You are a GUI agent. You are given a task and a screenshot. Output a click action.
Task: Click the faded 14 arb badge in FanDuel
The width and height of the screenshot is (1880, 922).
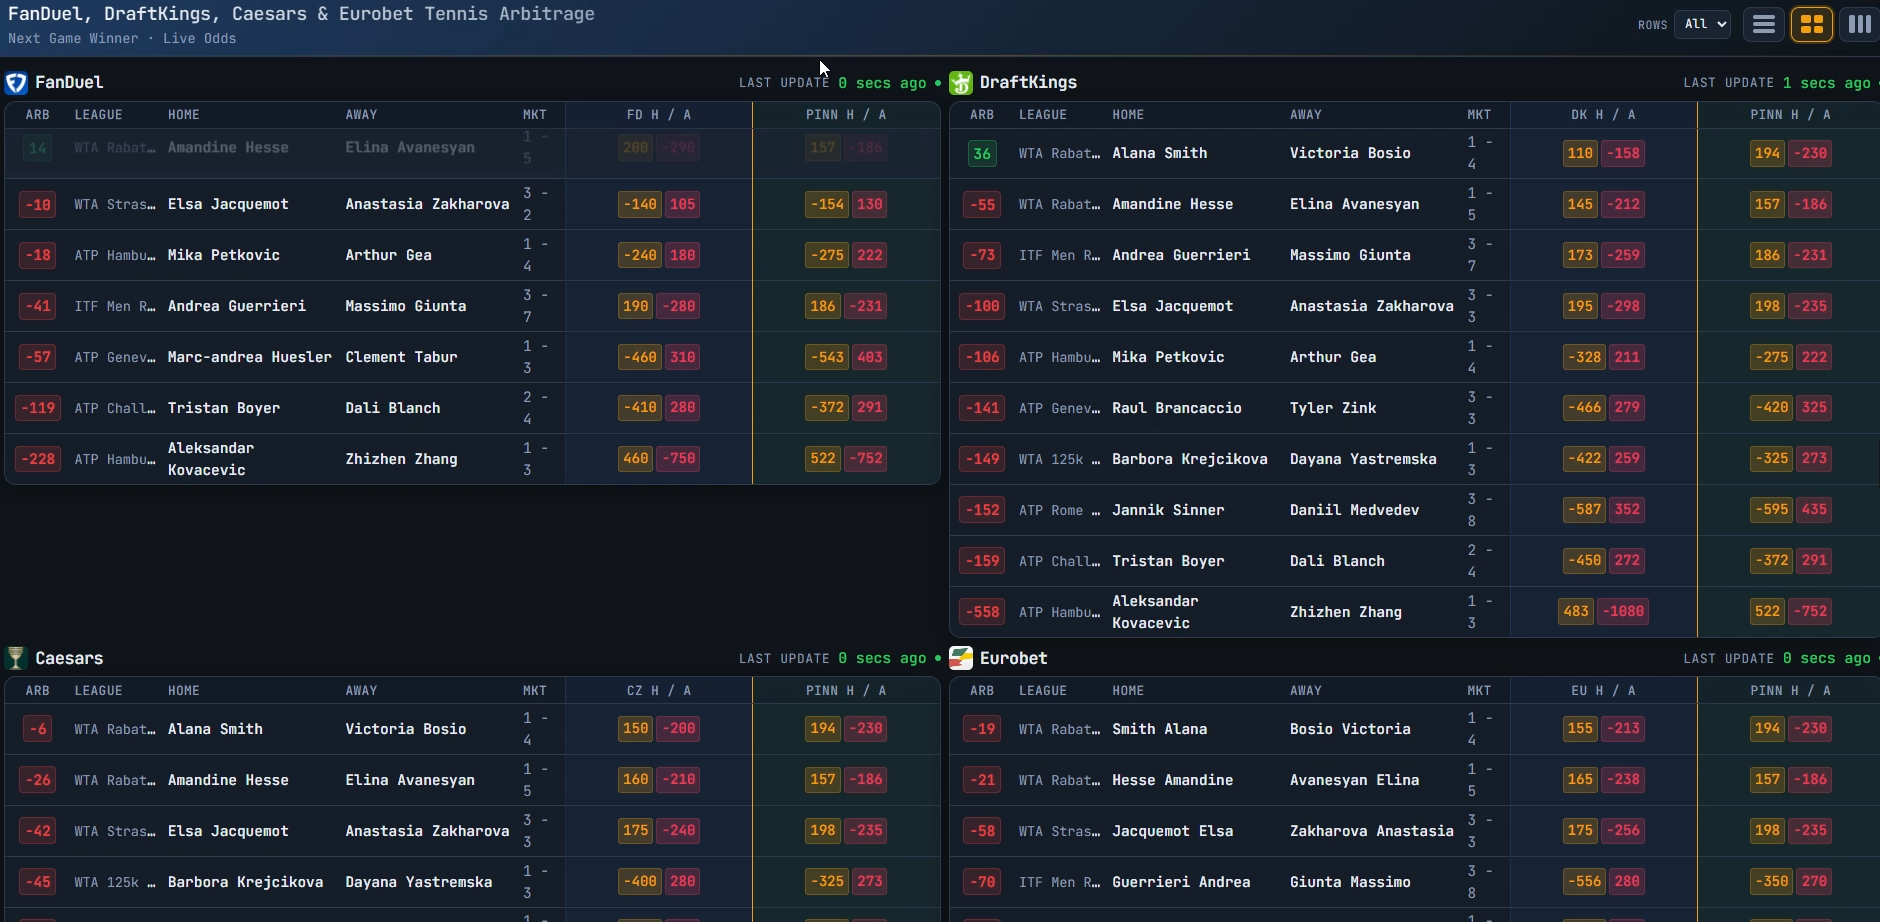pos(38,148)
